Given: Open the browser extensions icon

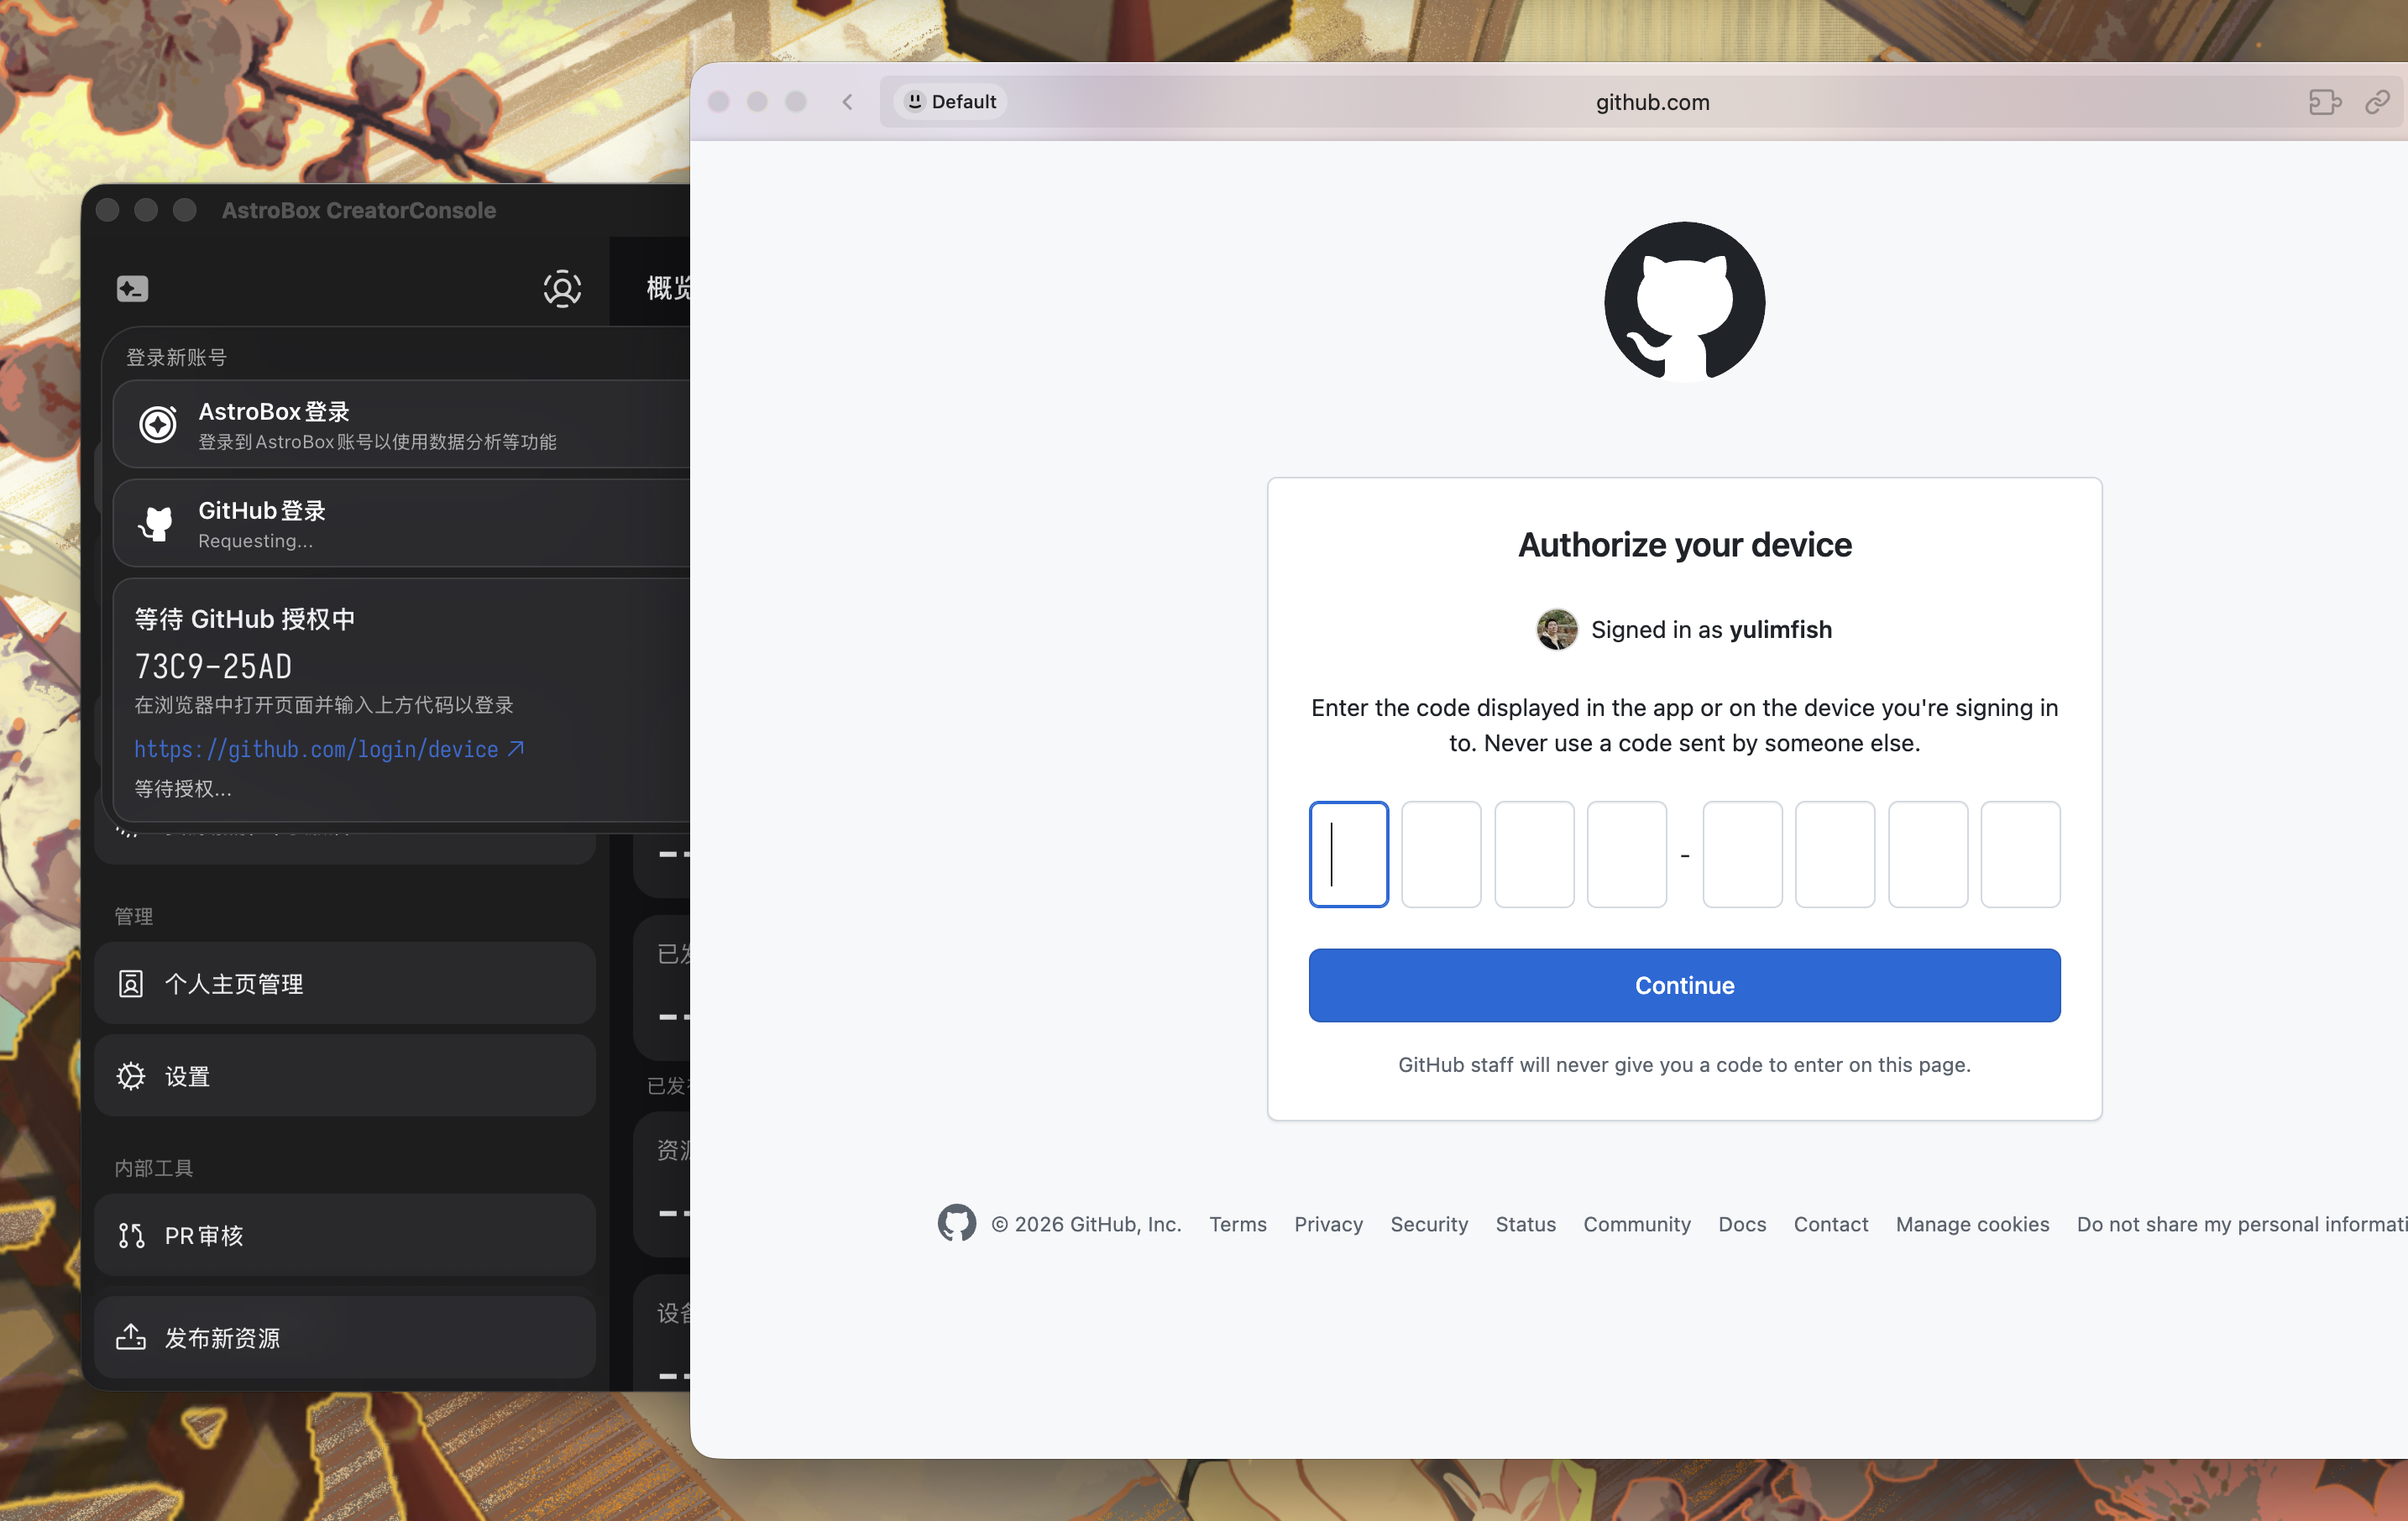Looking at the screenshot, I should point(2325,102).
